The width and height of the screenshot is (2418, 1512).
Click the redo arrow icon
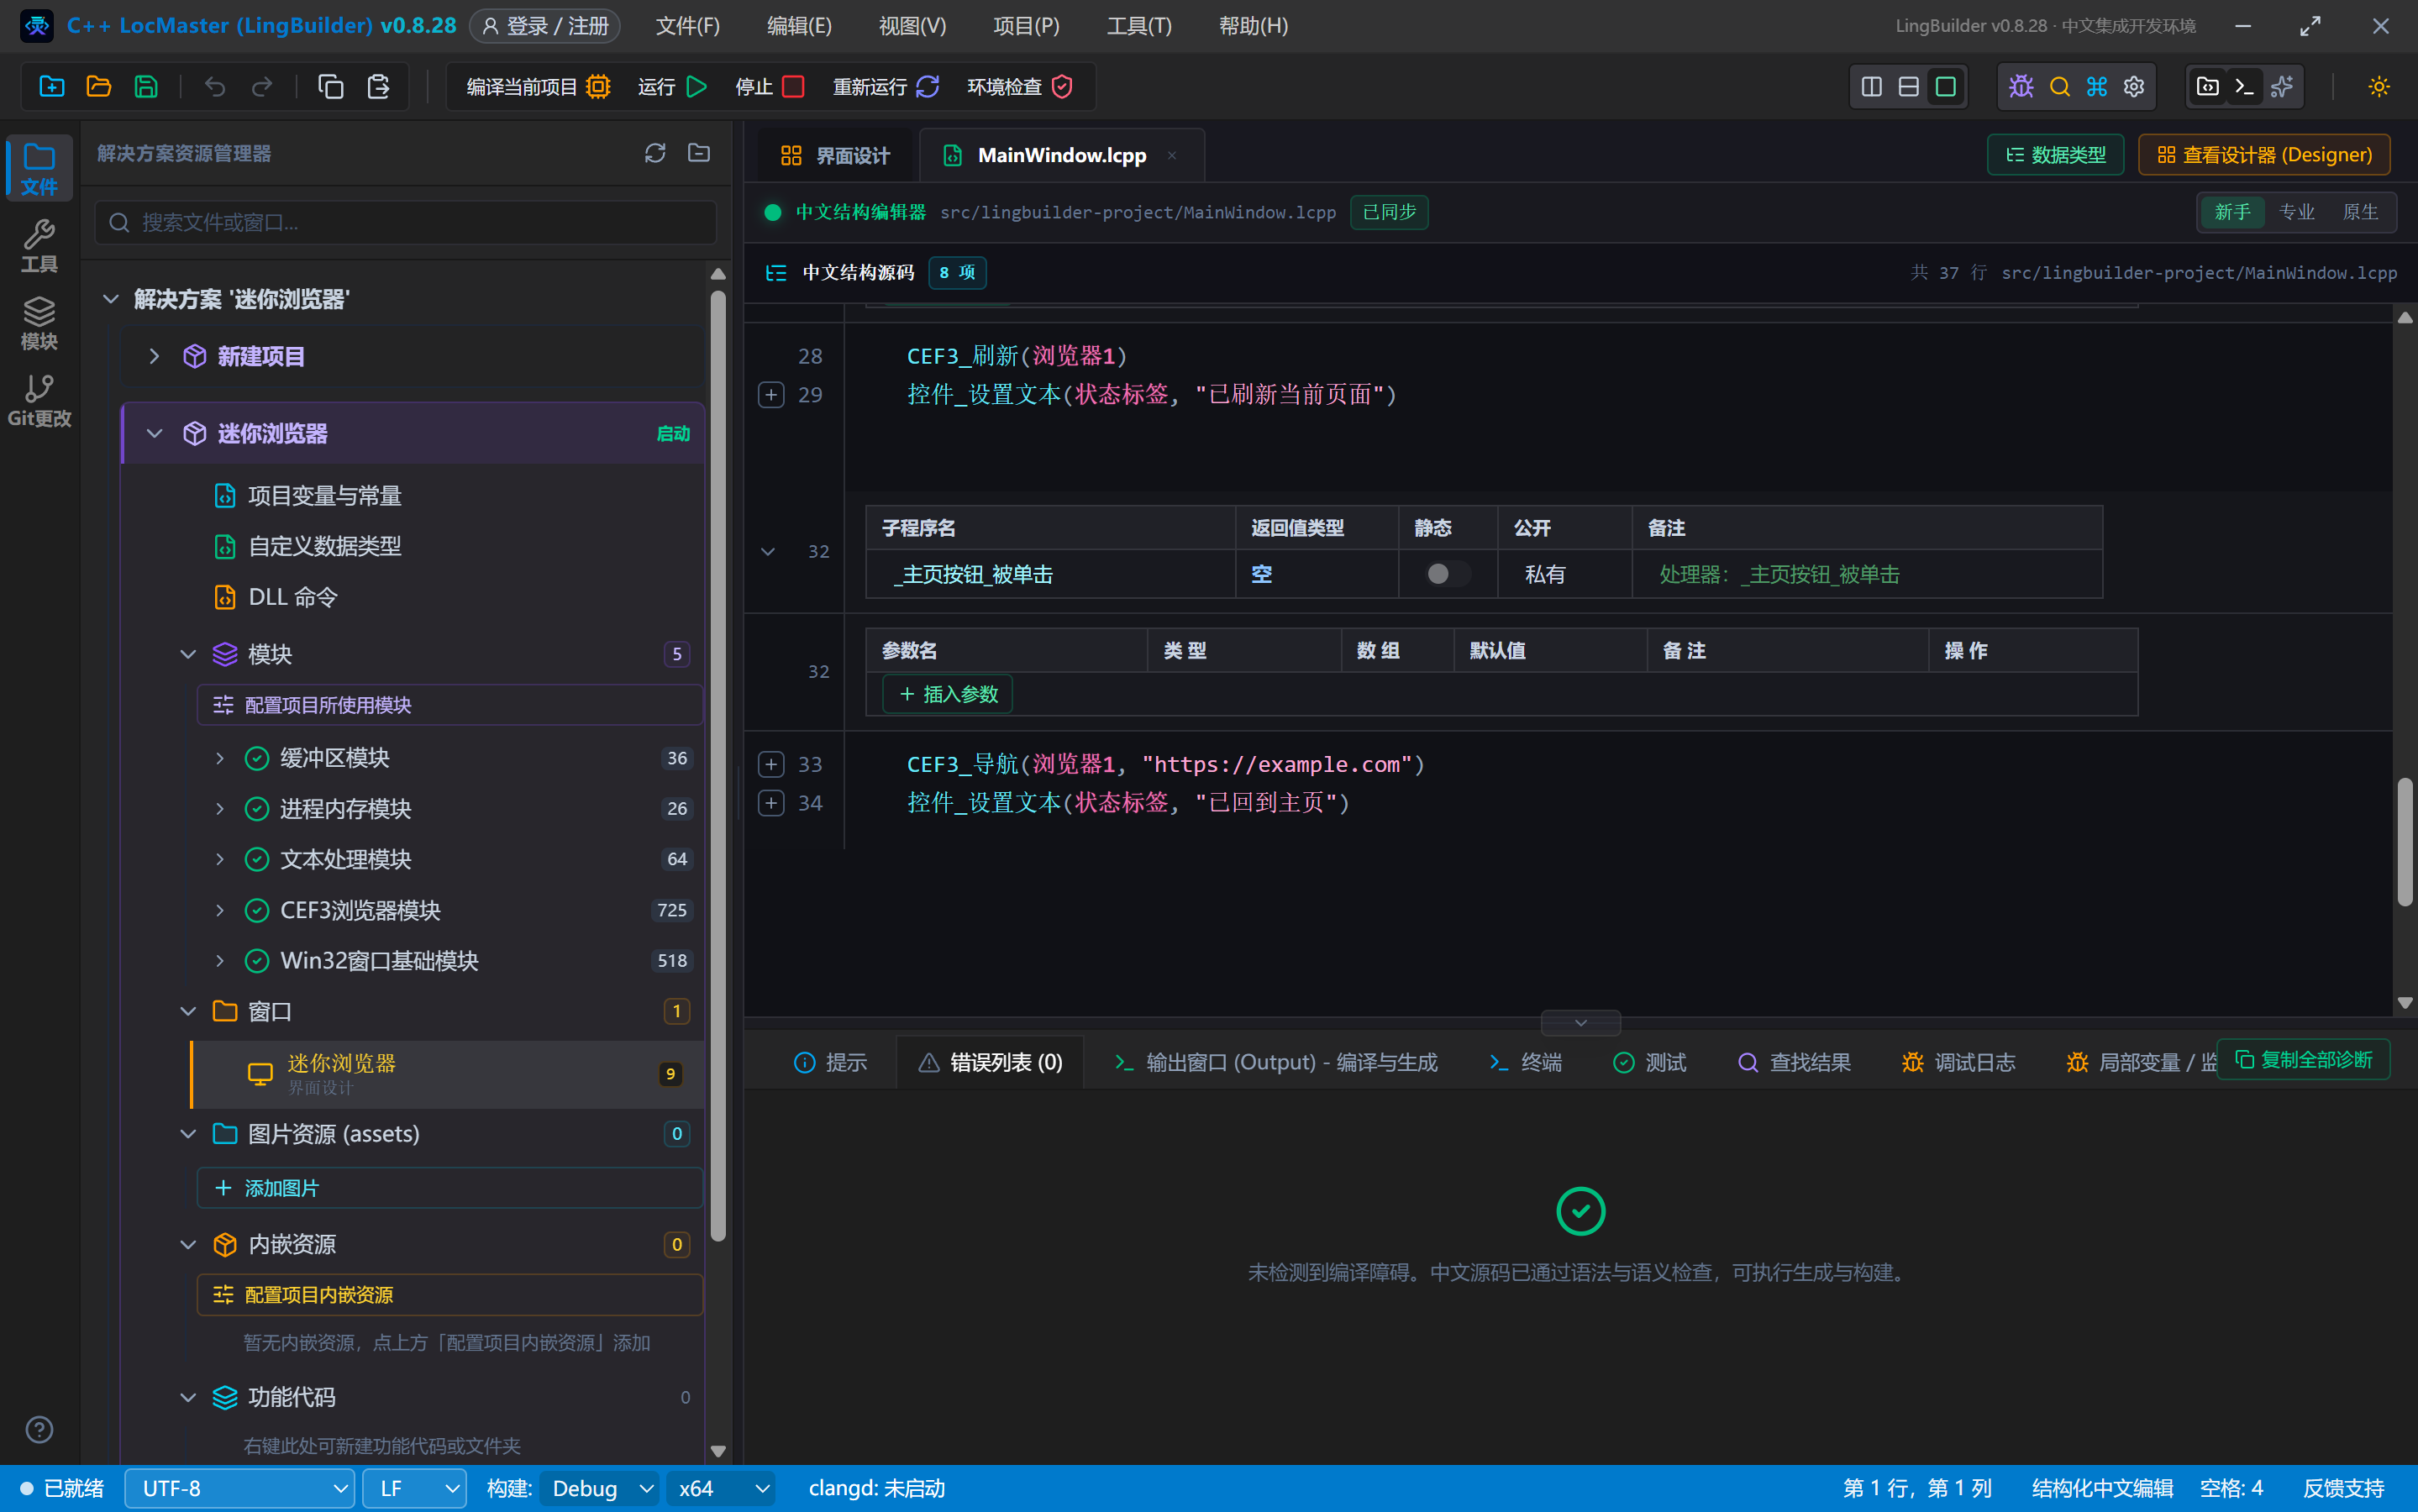click(262, 87)
